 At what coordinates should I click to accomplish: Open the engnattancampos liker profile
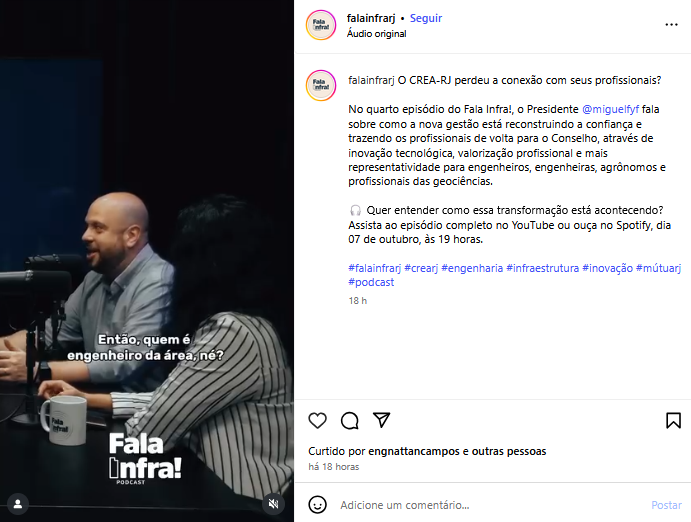[414, 451]
